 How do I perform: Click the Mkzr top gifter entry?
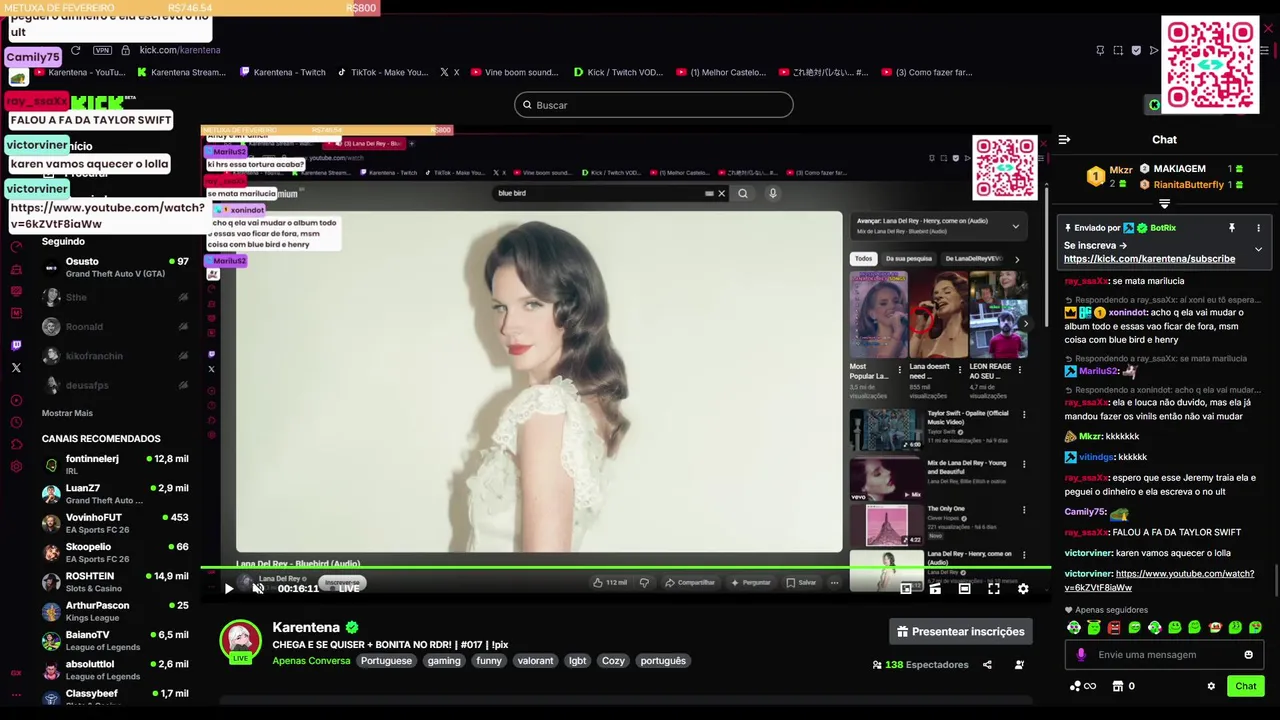[1110, 176]
